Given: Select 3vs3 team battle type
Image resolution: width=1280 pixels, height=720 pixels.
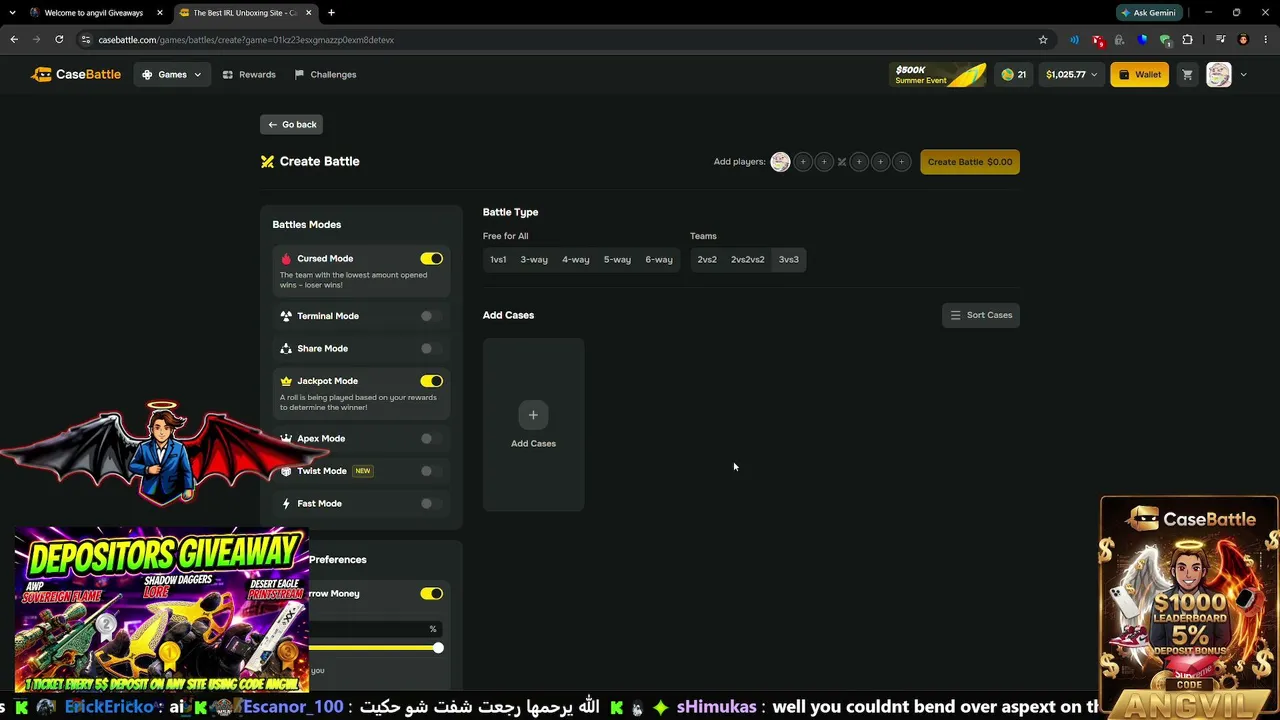Looking at the screenshot, I should pyautogui.click(x=789, y=260).
